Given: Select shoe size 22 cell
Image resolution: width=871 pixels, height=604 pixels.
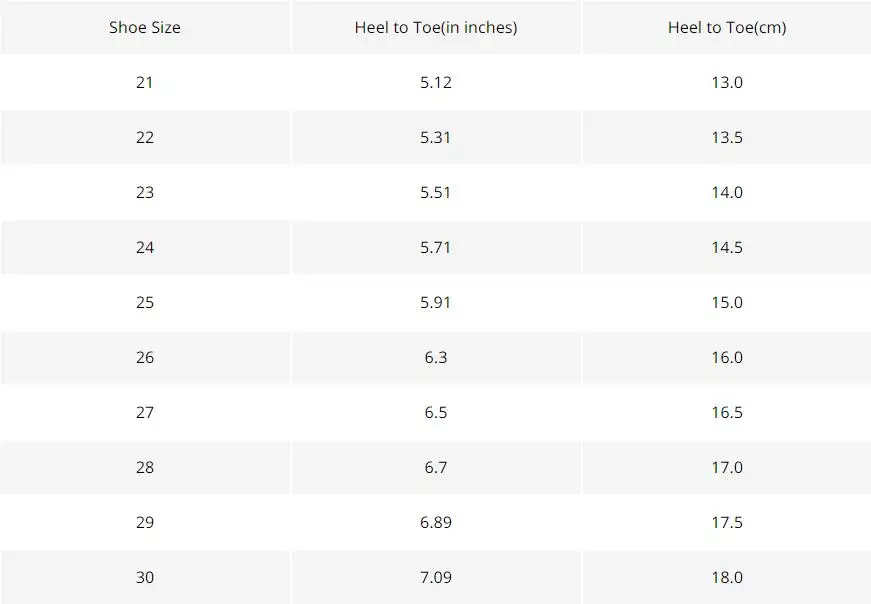Looking at the screenshot, I should coord(144,137).
